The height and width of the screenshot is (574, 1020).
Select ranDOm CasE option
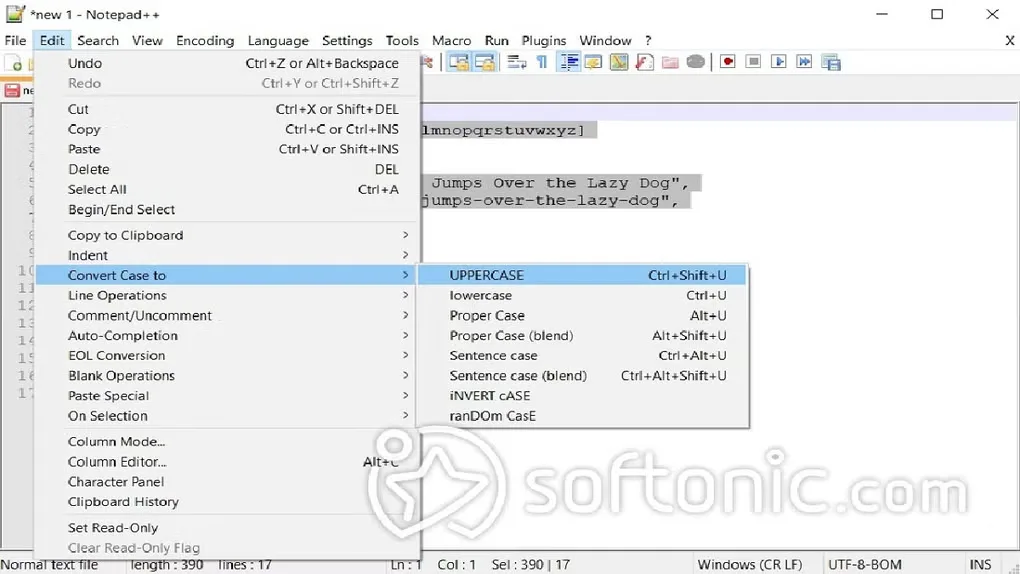point(583,416)
